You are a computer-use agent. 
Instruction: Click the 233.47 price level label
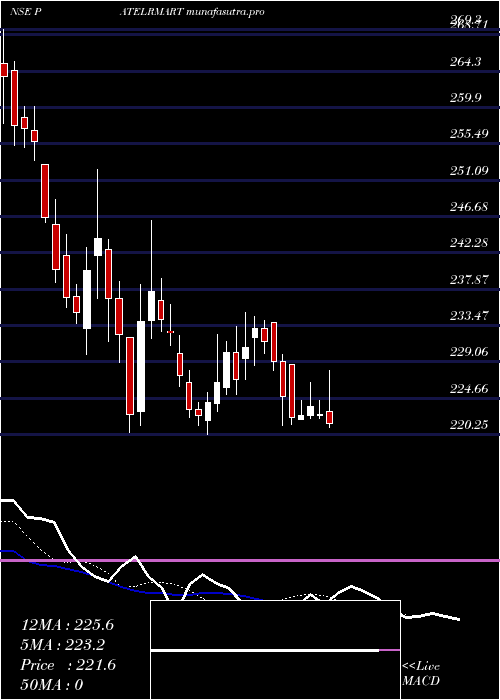468,316
